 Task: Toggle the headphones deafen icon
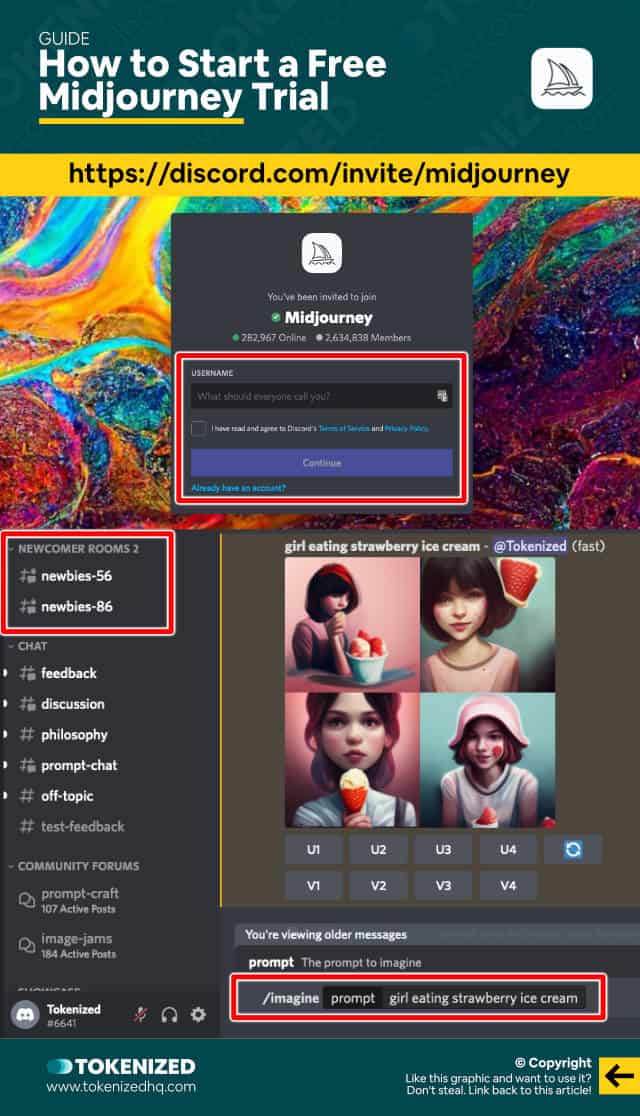pyautogui.click(x=169, y=1015)
